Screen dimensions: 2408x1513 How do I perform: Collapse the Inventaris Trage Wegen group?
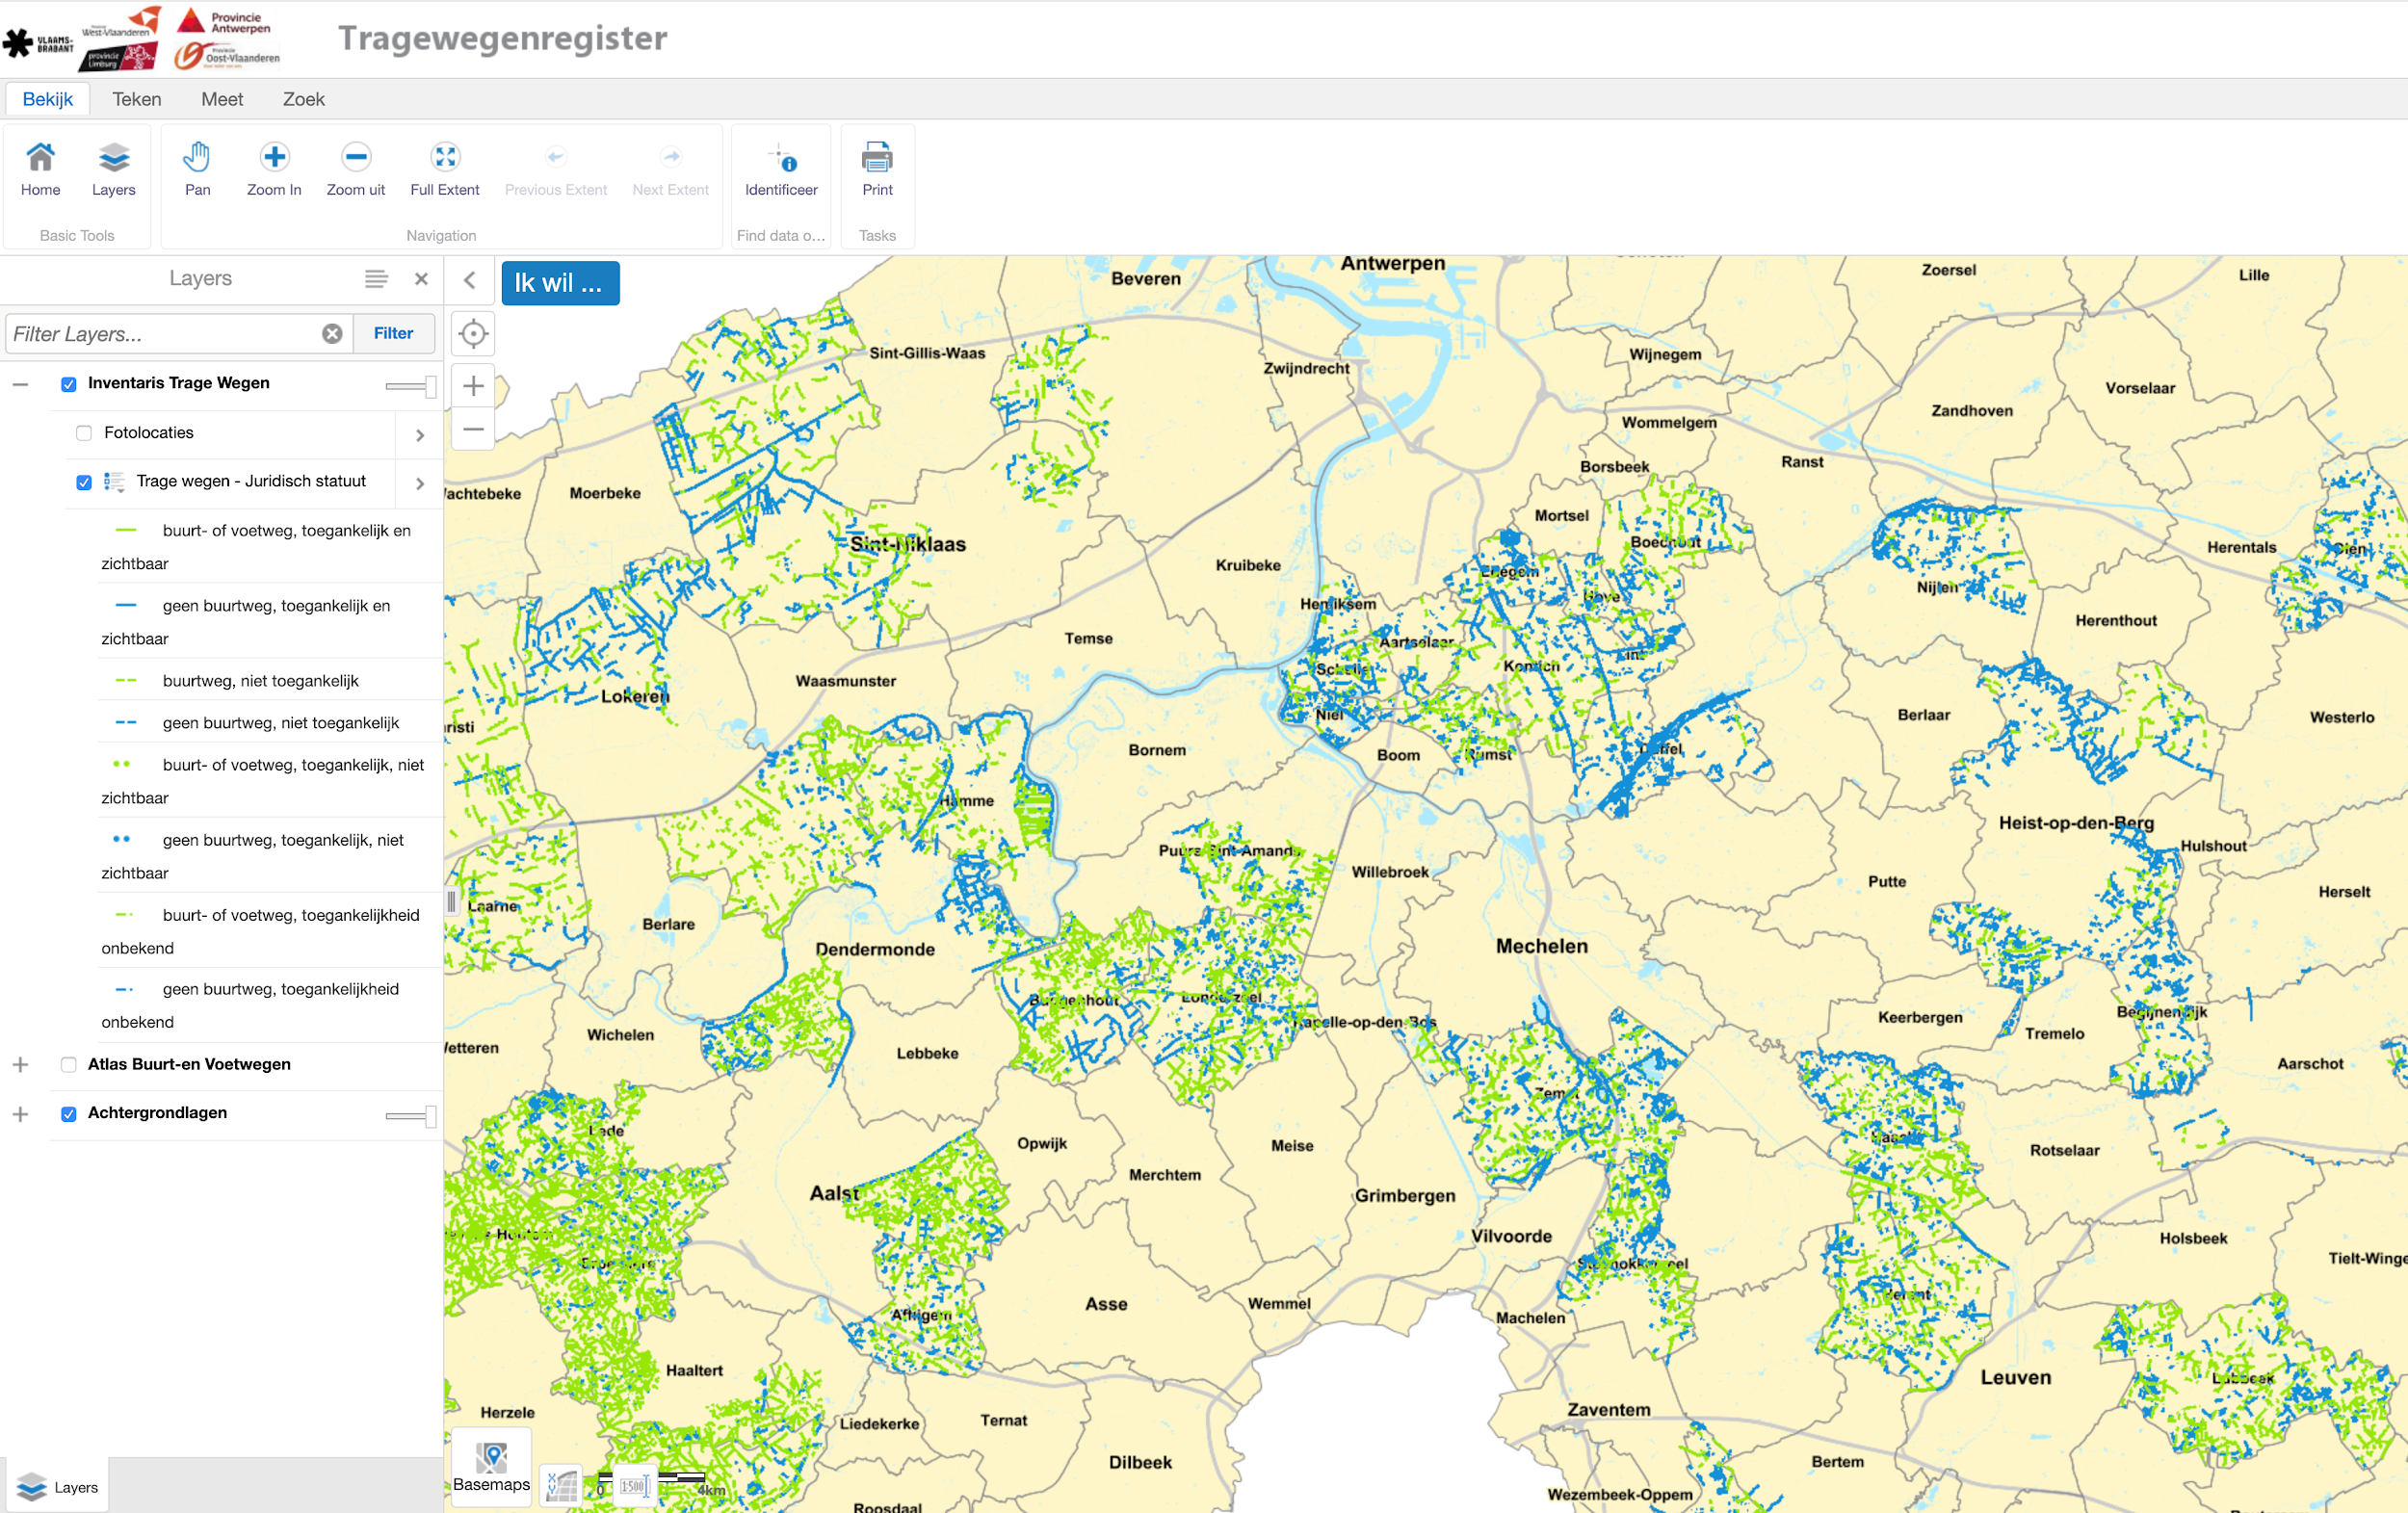point(20,384)
